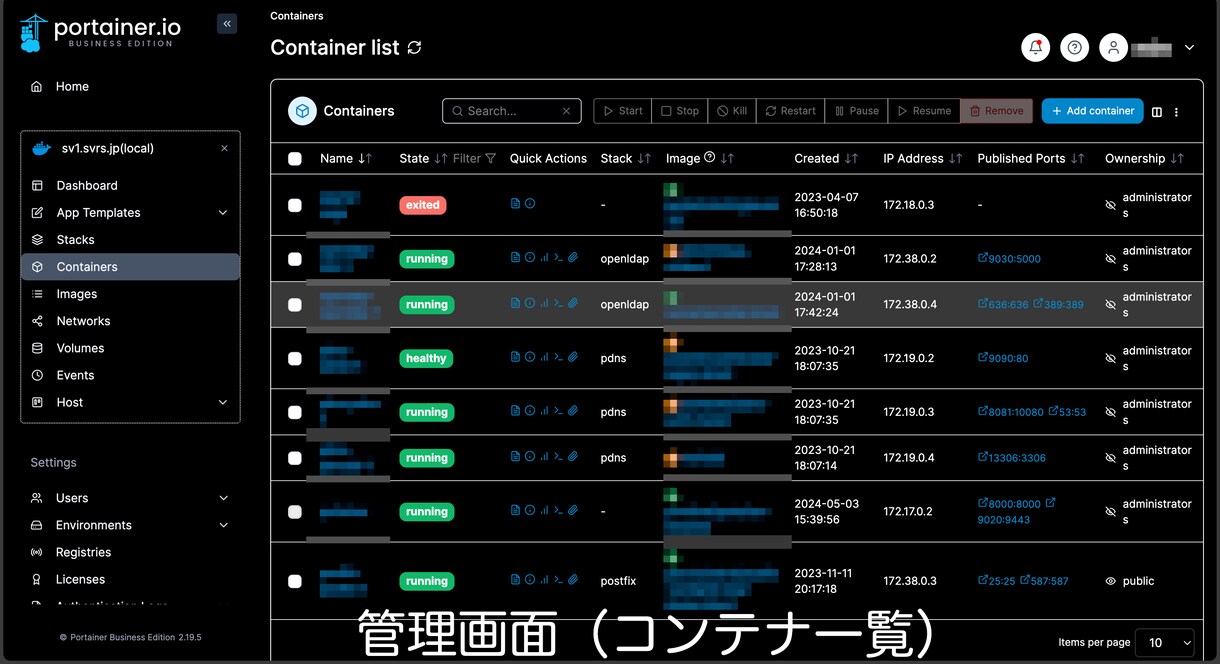1220x664 pixels.
Task: Expand the Environments settings submenu
Action: (x=223, y=525)
